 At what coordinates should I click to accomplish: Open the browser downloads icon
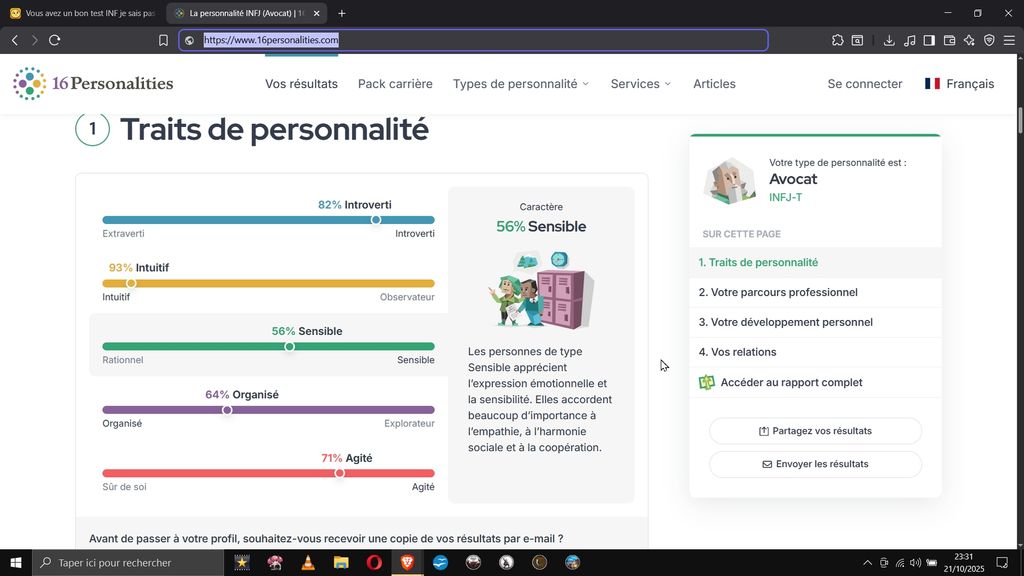pos(889,40)
